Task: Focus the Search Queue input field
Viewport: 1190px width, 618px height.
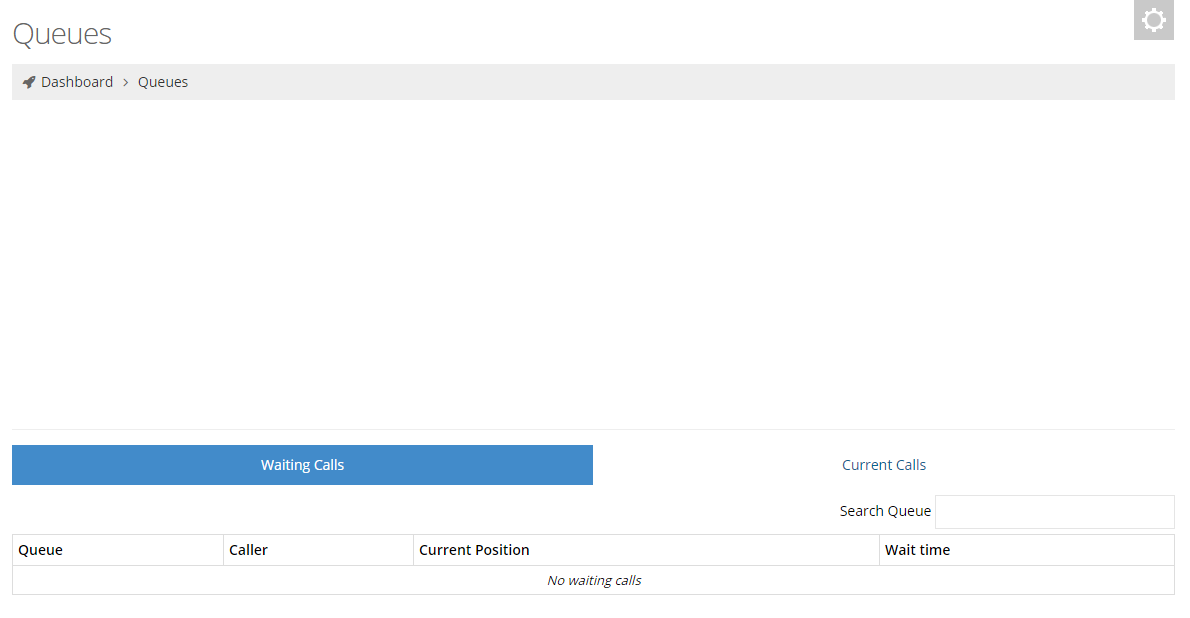Action: tap(1054, 512)
